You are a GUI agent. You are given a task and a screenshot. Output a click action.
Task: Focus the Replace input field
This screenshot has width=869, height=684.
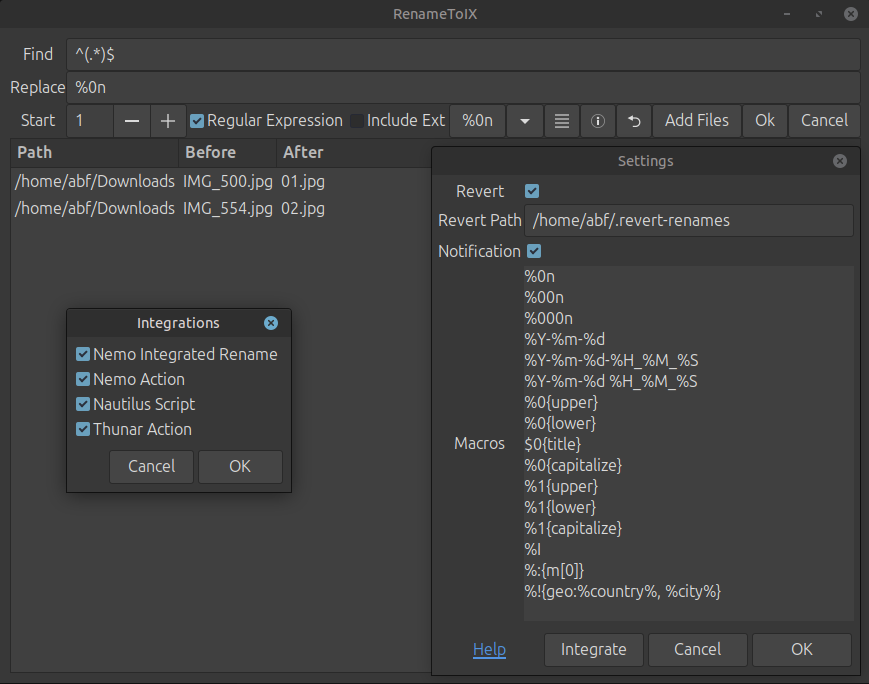coord(463,88)
